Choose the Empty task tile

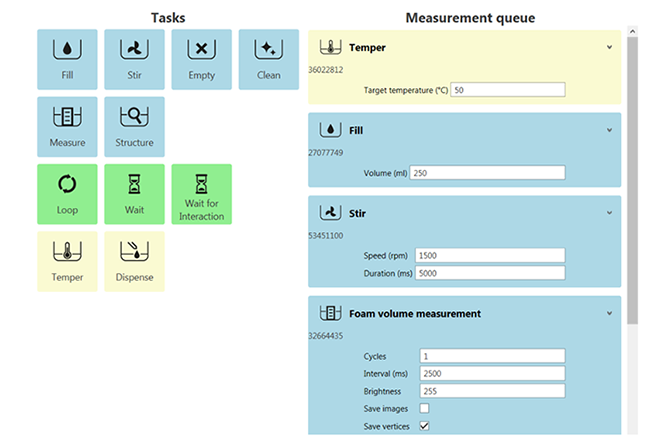coord(201,59)
